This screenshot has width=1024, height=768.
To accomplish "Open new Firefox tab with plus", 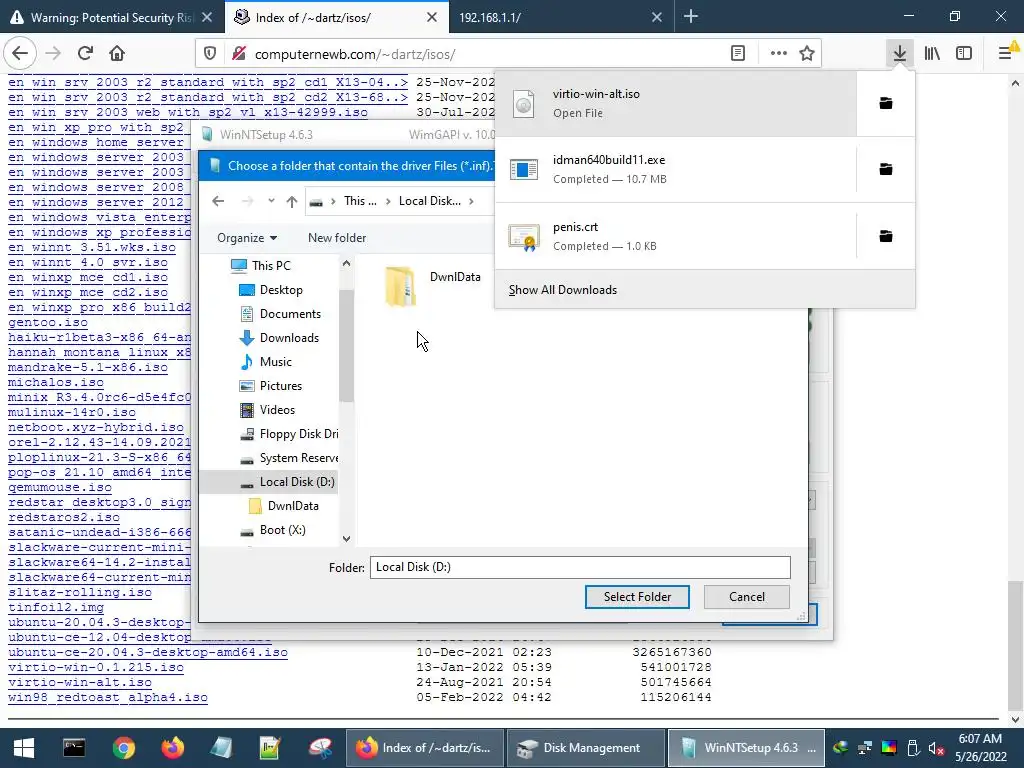I will [691, 17].
